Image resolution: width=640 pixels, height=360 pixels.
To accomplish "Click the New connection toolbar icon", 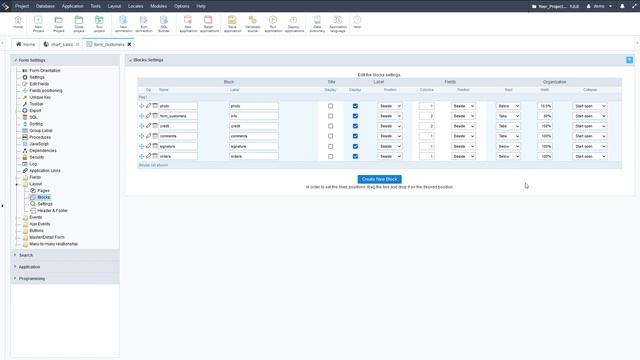I will tap(123, 24).
